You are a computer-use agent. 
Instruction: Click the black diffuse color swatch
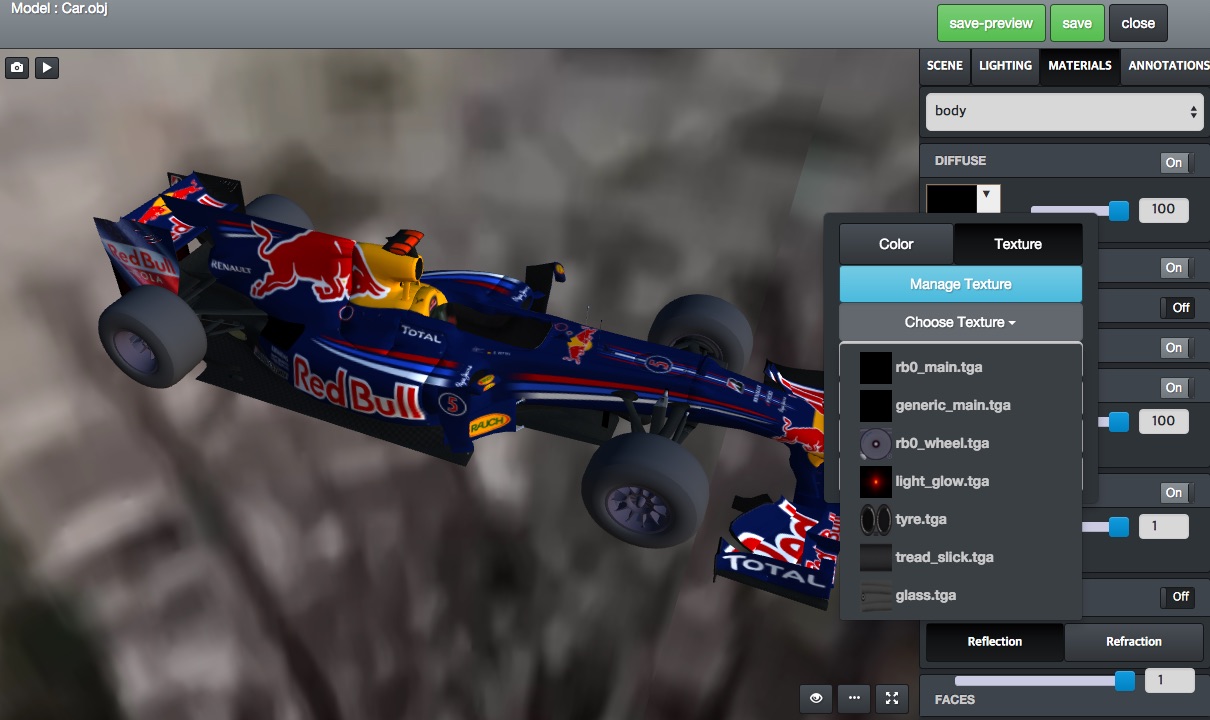pyautogui.click(x=952, y=198)
